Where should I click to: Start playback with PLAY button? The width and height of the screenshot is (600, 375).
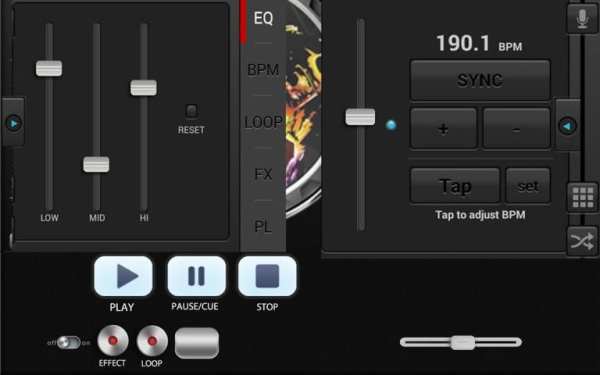(x=123, y=276)
